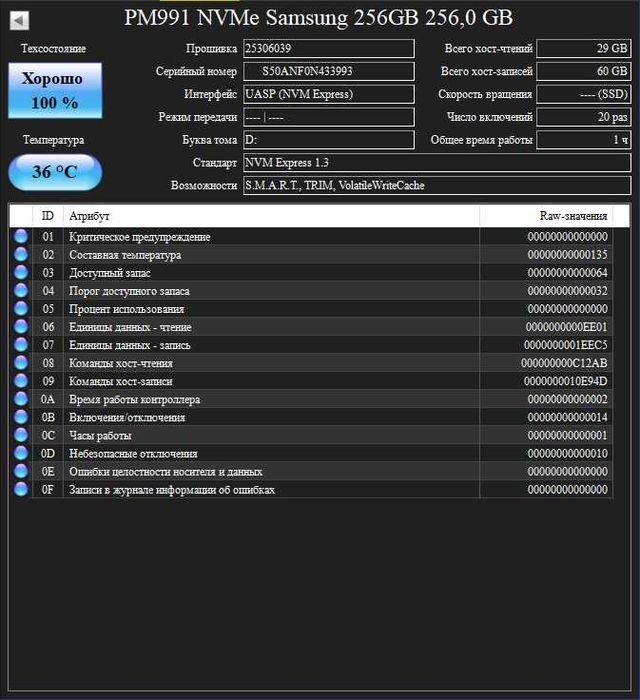Click the Атрибут column header
Image resolution: width=640 pixels, height=700 pixels.
click(x=271, y=216)
